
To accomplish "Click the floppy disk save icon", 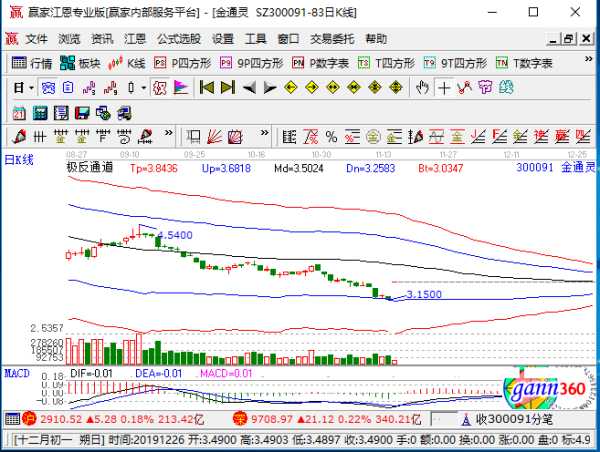I will coord(82,113).
